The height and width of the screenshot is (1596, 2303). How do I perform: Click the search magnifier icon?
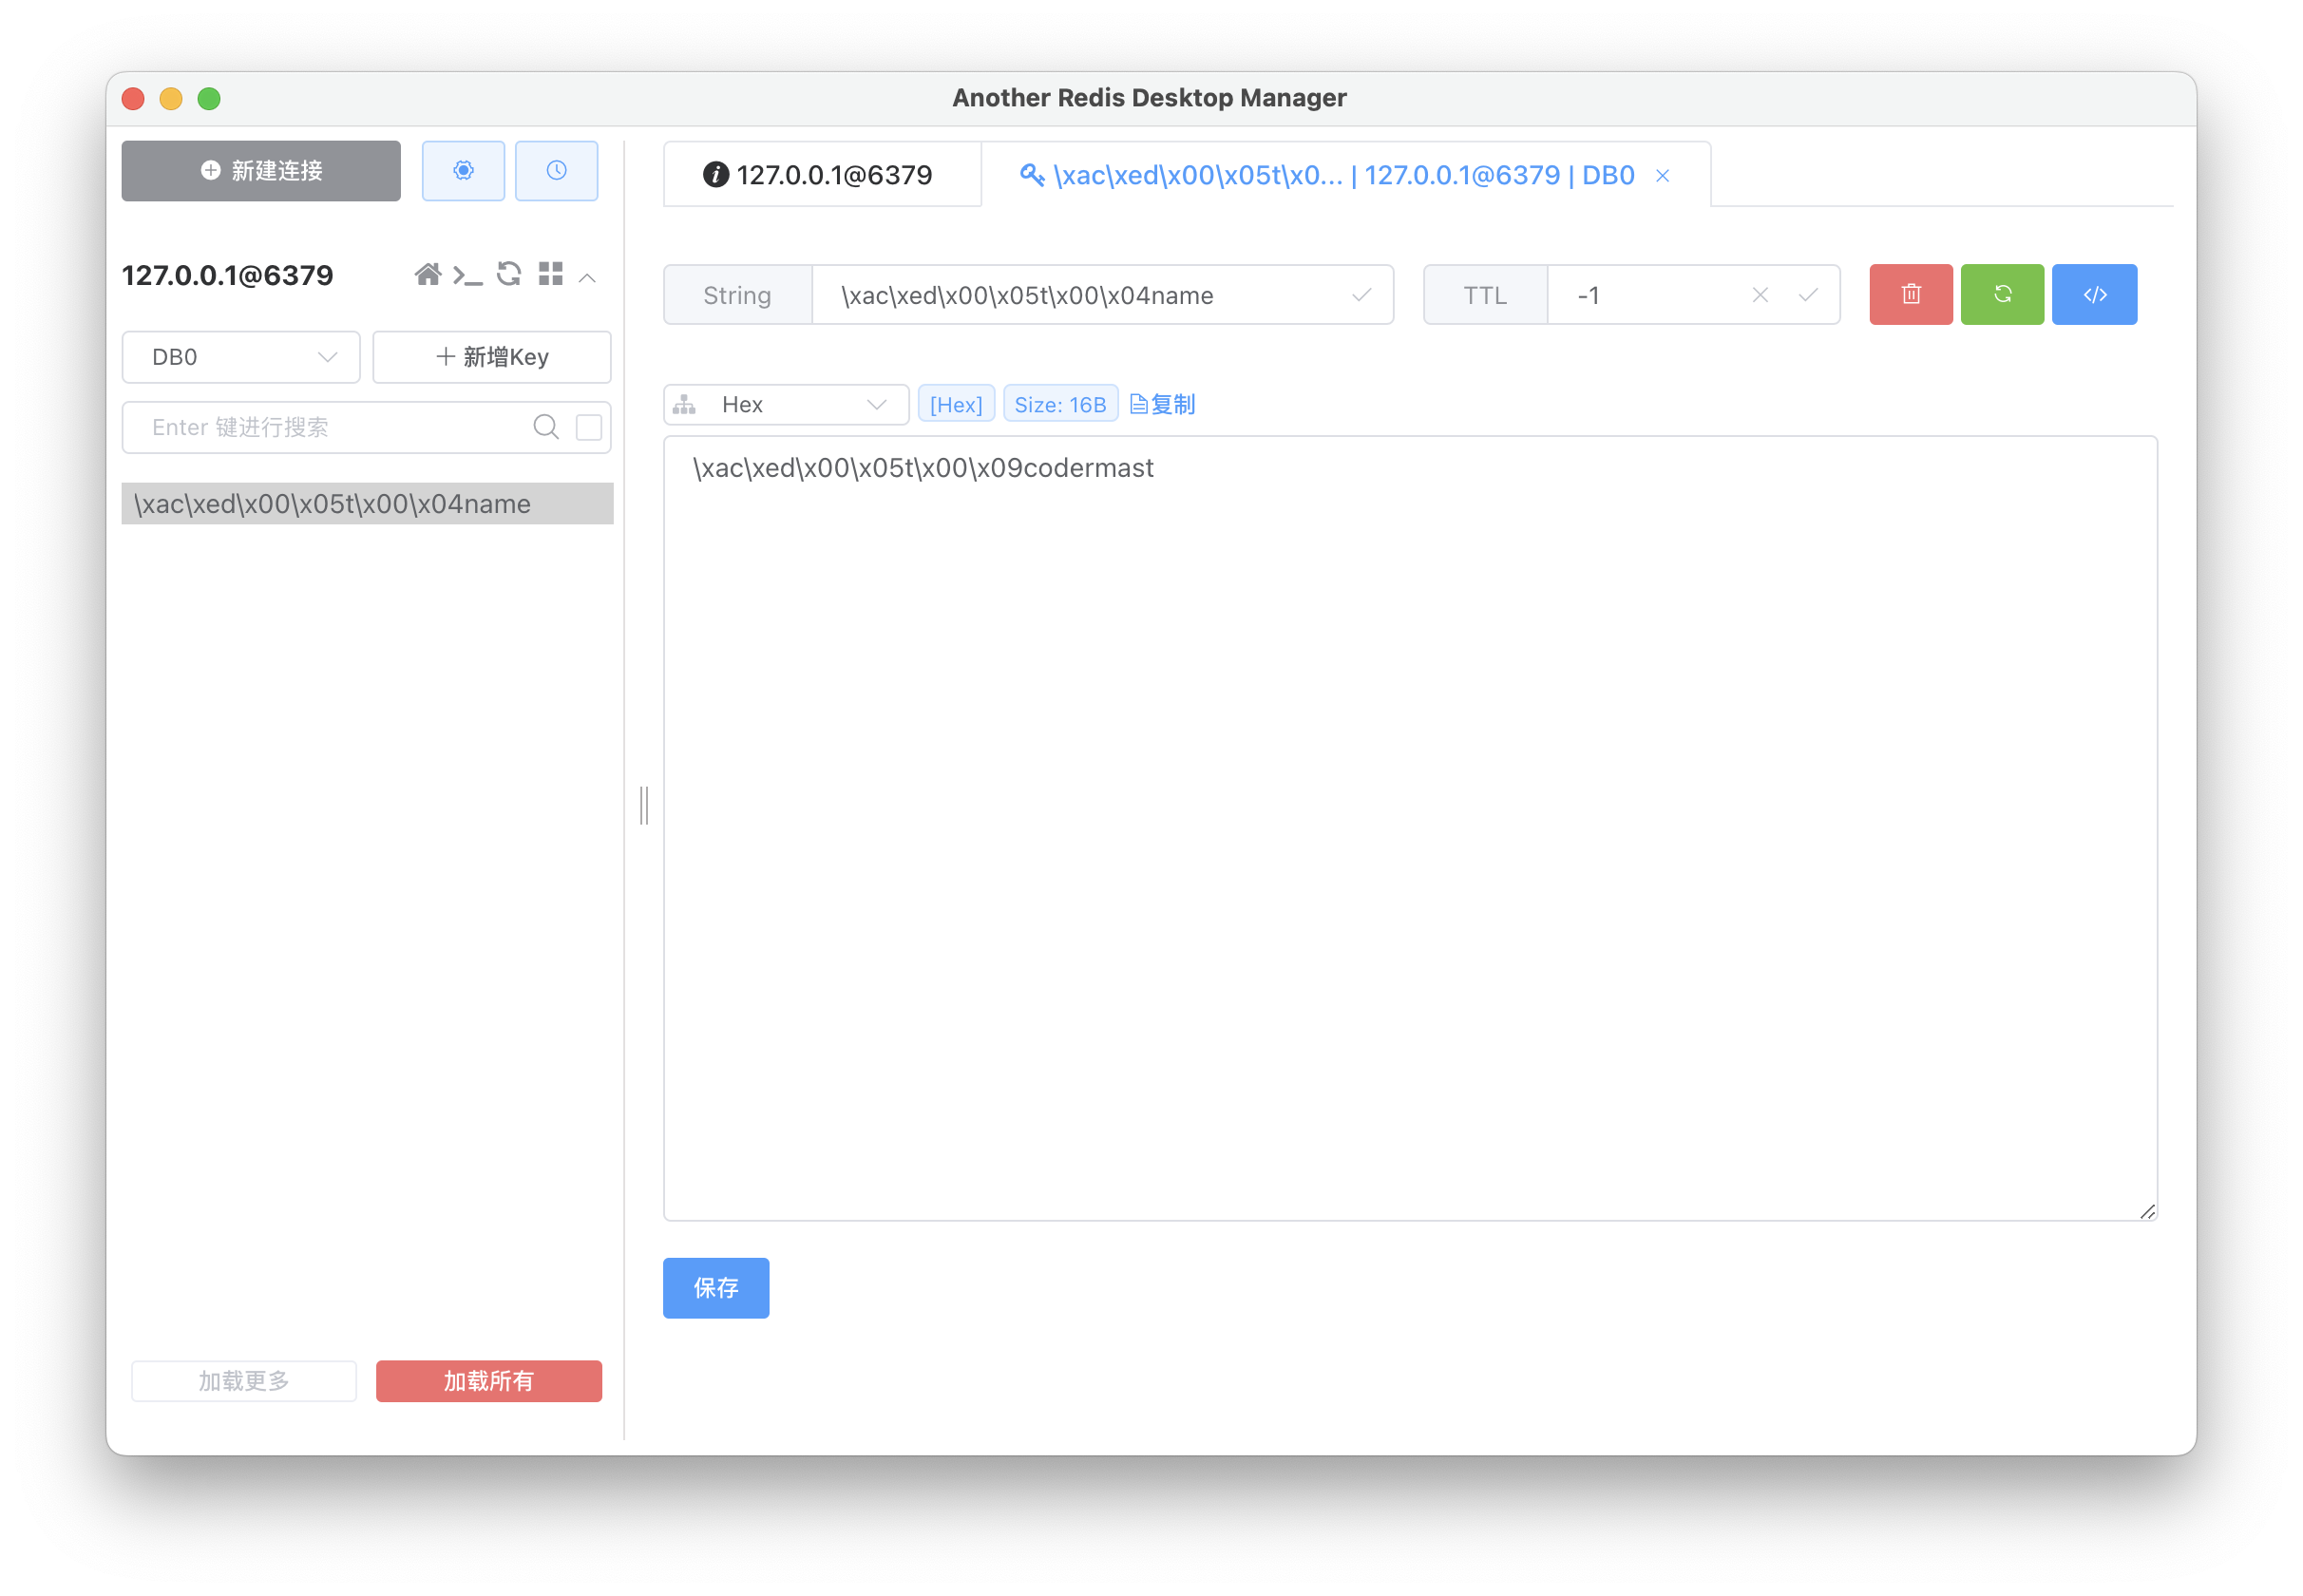coord(546,428)
